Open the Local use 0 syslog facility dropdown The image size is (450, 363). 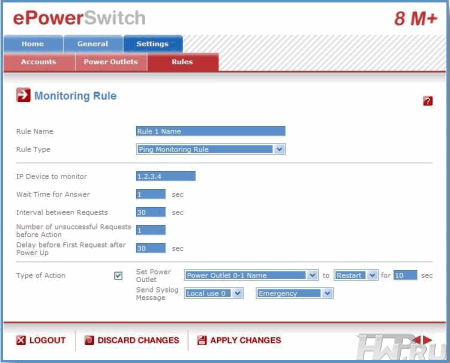pyautogui.click(x=214, y=293)
